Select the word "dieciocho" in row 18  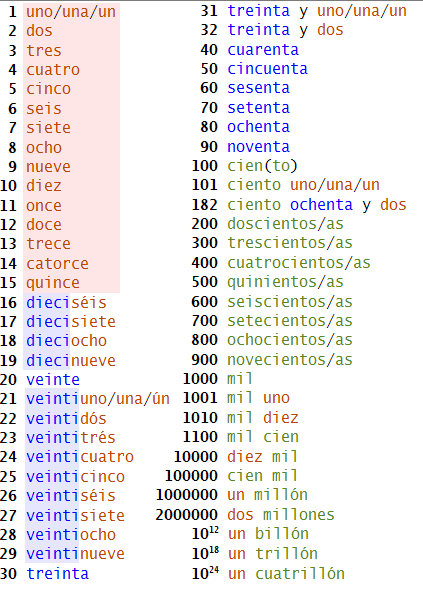coord(66,341)
